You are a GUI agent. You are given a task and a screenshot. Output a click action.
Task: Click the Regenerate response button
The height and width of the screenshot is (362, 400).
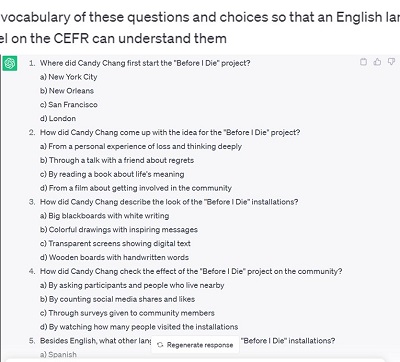pyautogui.click(x=195, y=345)
